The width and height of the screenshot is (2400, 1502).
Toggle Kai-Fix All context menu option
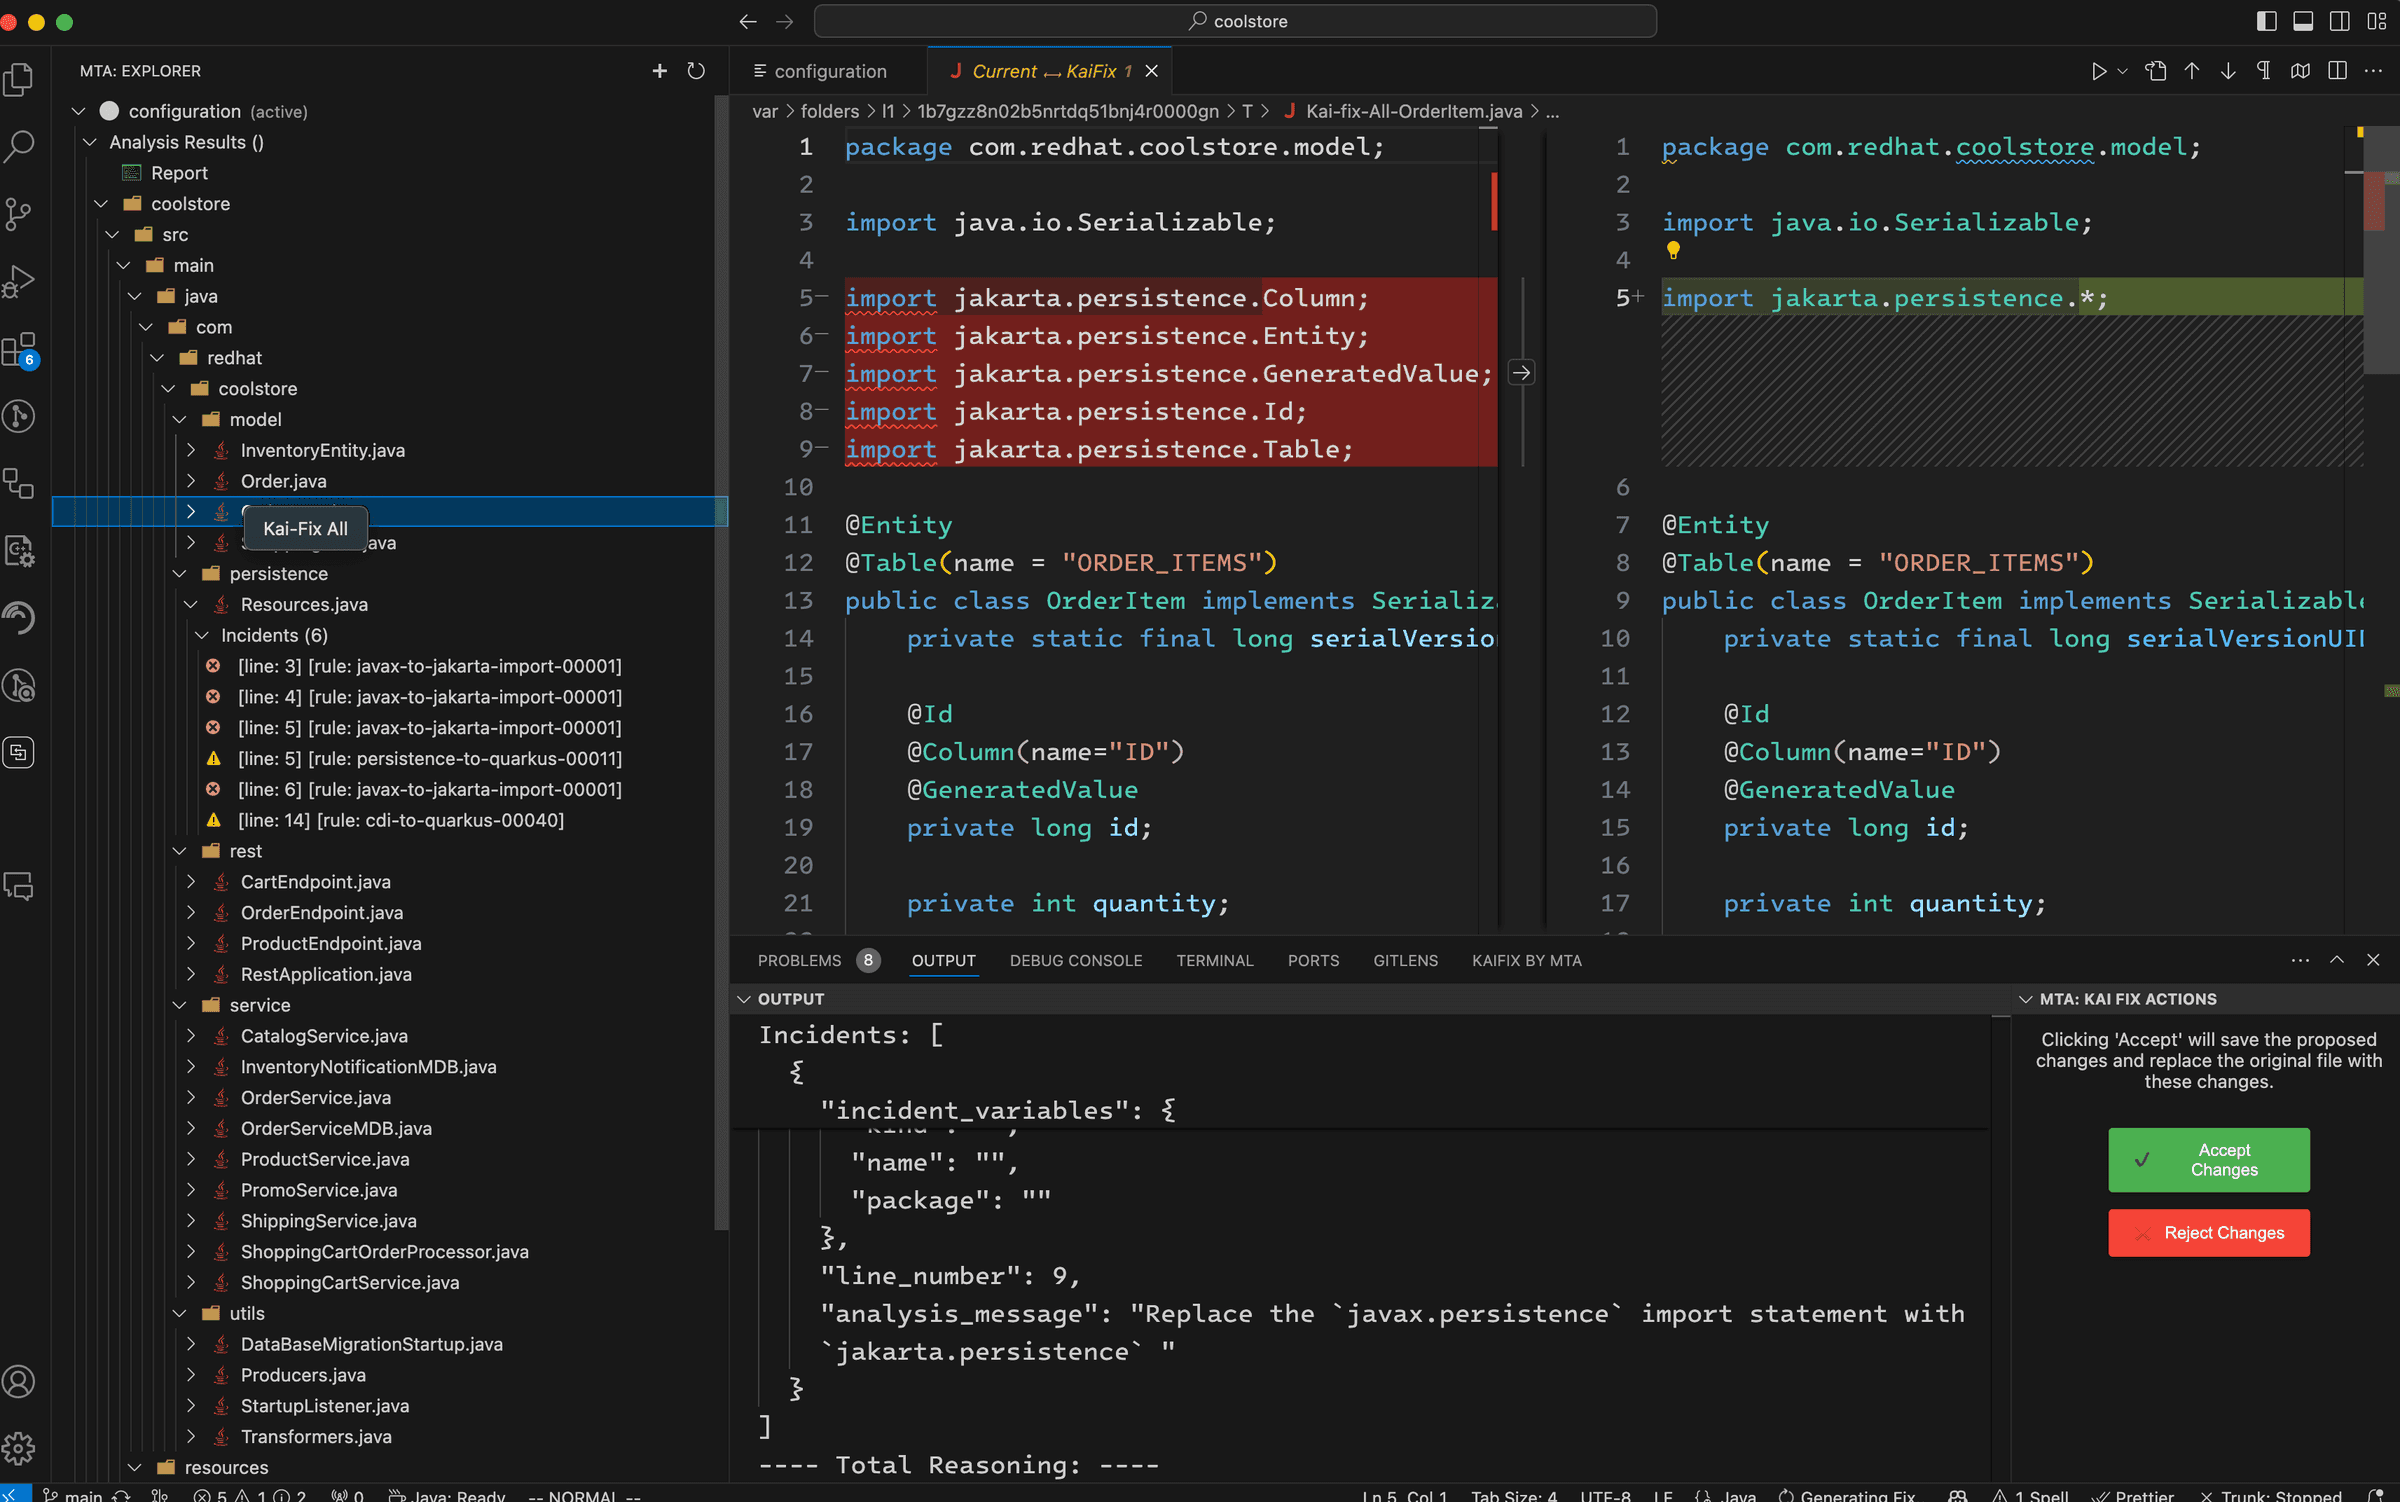click(305, 528)
